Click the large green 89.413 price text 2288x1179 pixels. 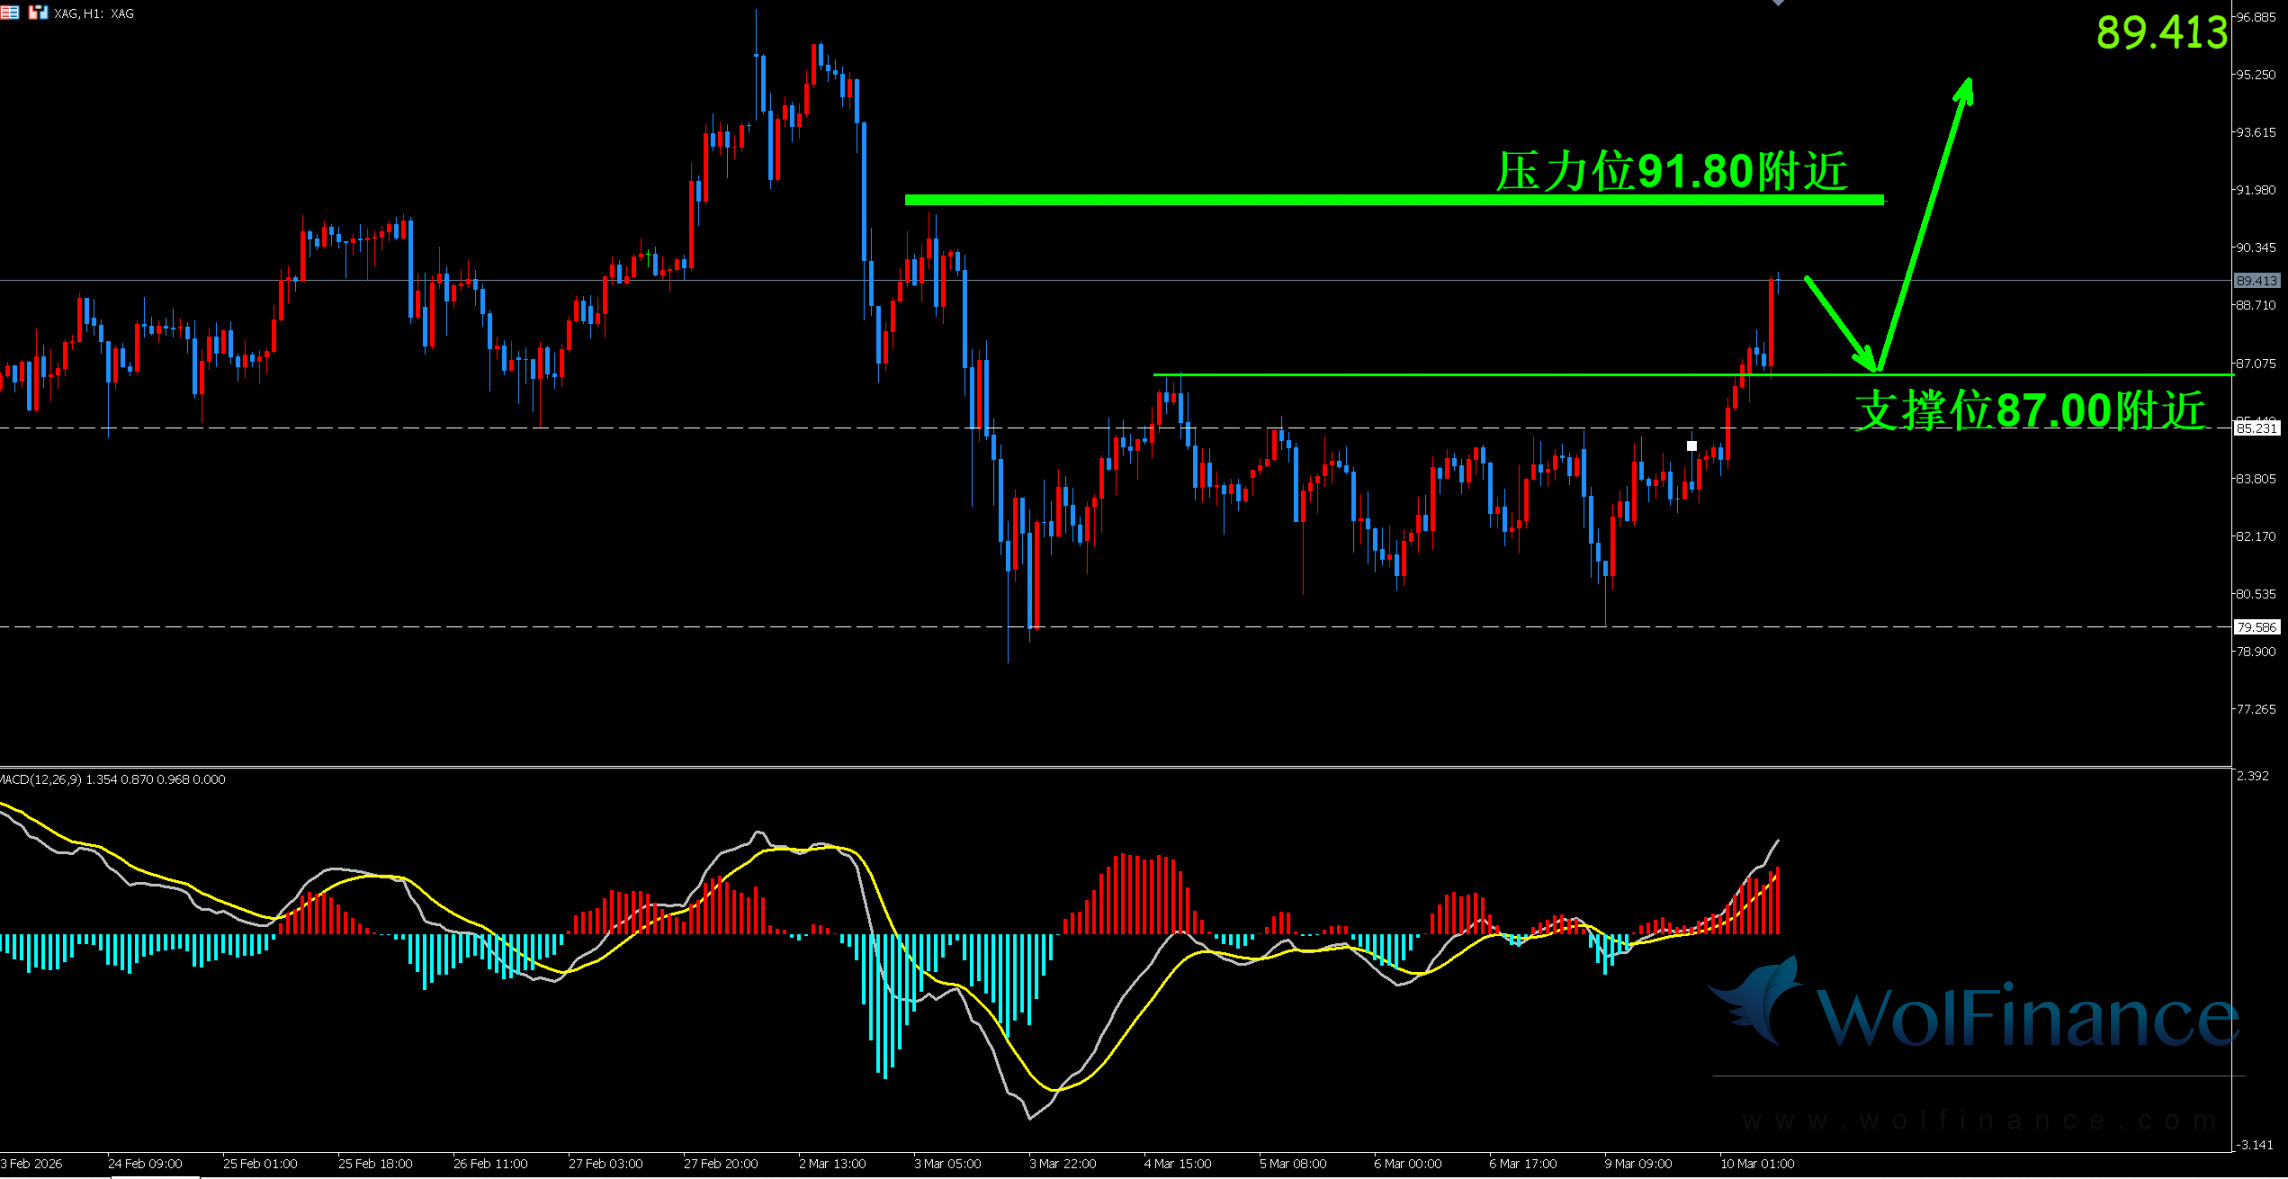pos(2161,33)
